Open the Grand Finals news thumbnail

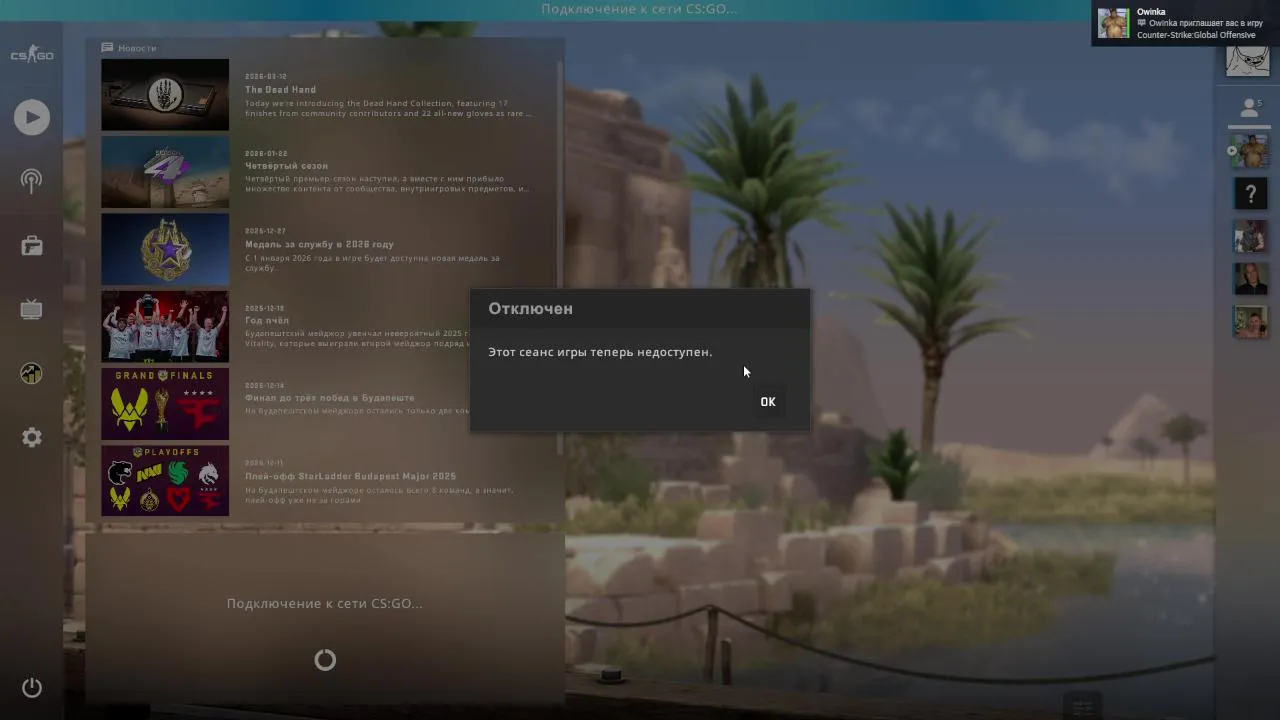pos(165,404)
